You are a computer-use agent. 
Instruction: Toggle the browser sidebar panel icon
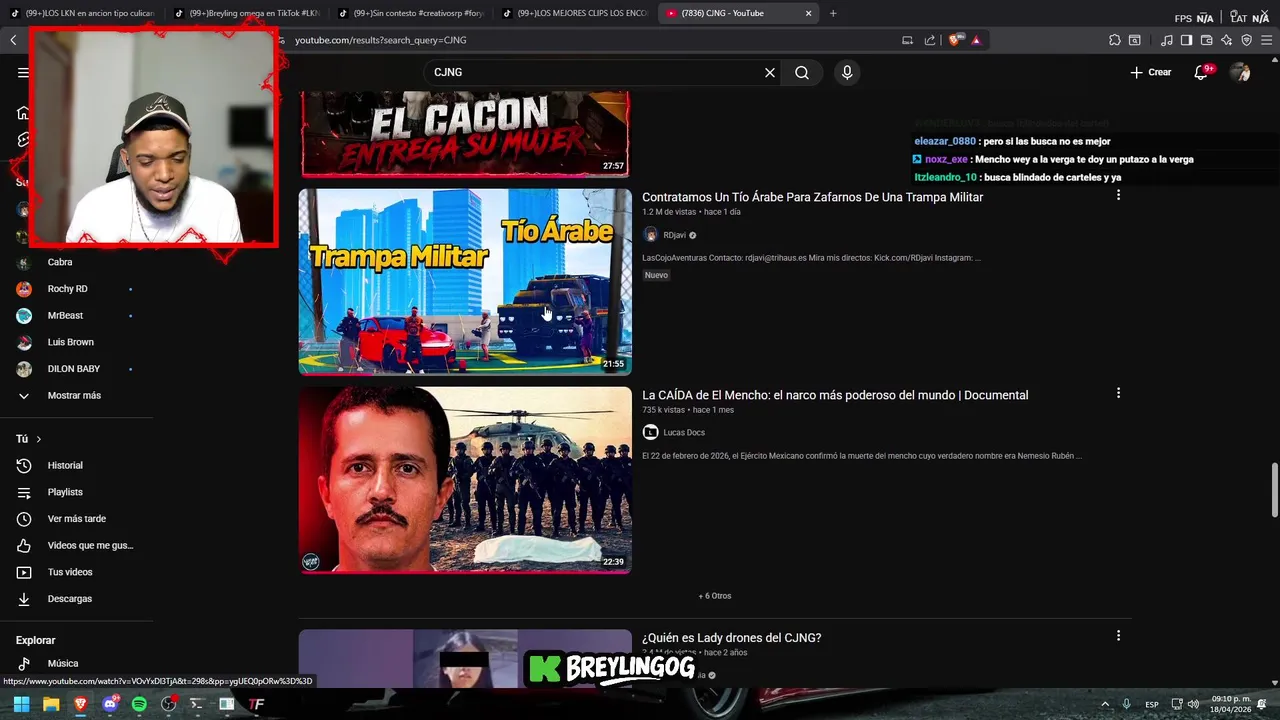point(1186,40)
